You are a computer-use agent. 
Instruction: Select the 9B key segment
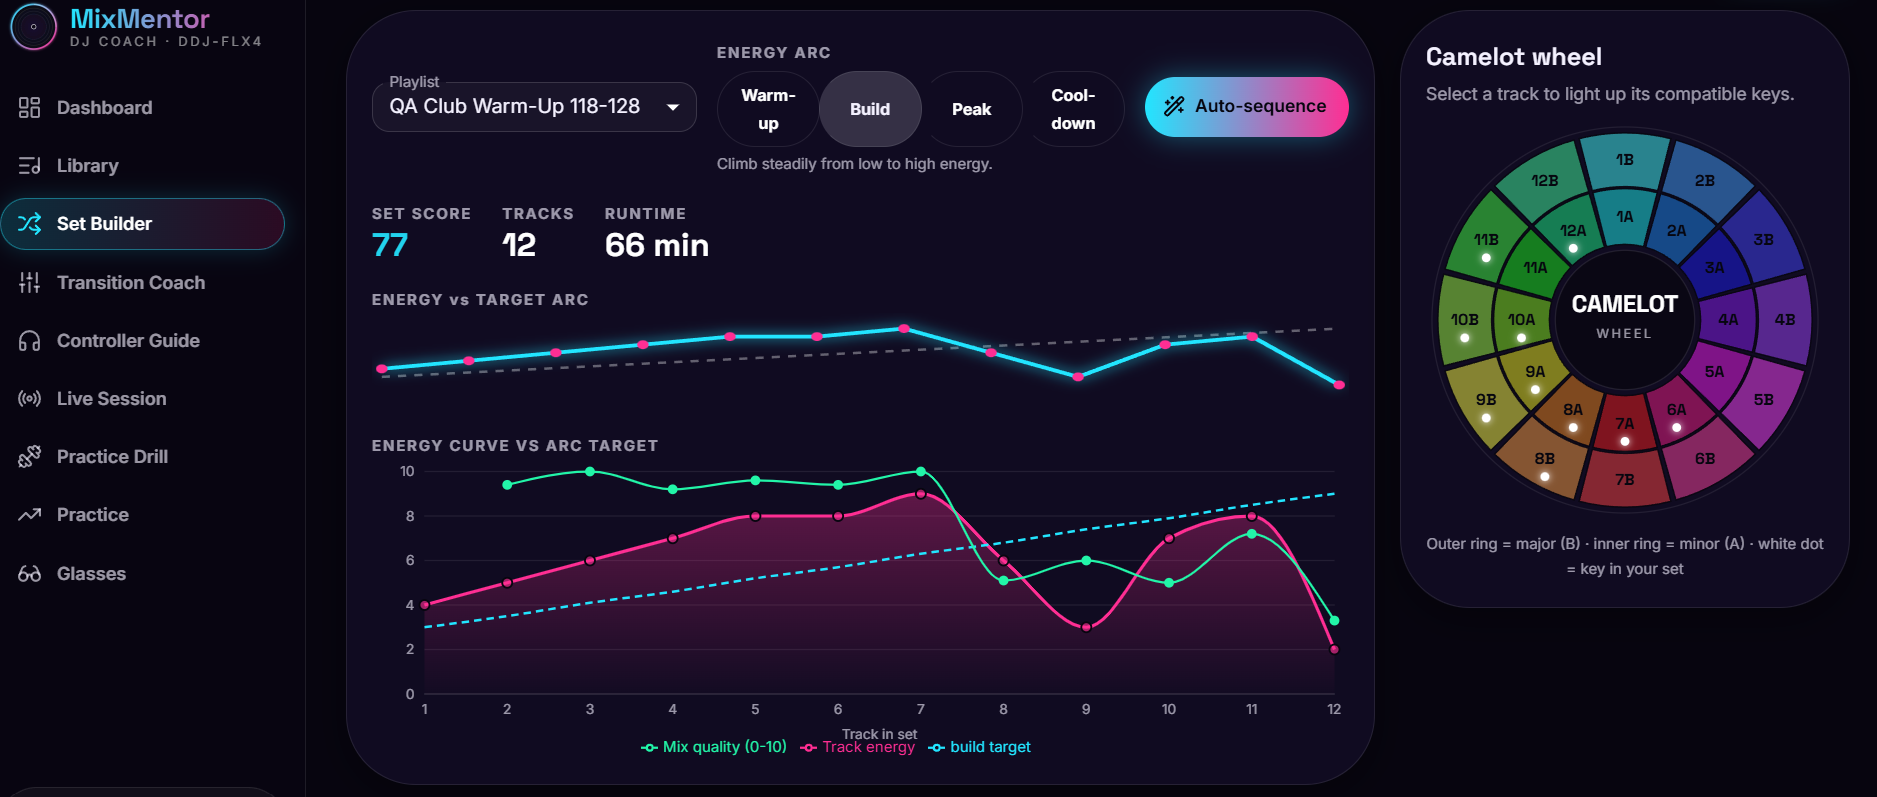(1486, 400)
